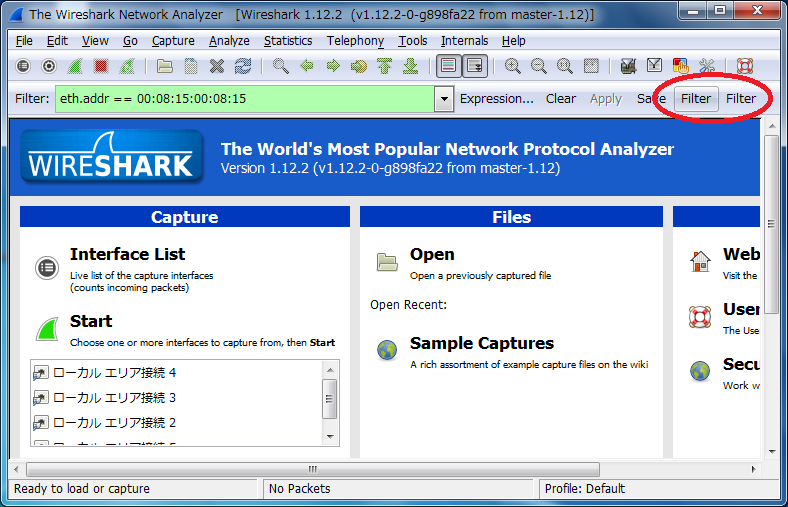Open preferences wrench icon

(707, 66)
